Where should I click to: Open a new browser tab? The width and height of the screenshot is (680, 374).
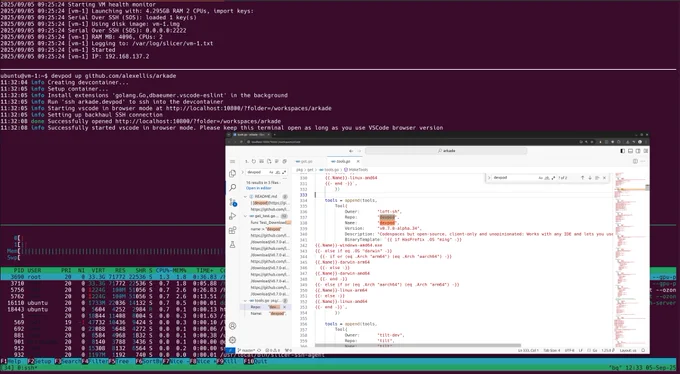click(275, 135)
